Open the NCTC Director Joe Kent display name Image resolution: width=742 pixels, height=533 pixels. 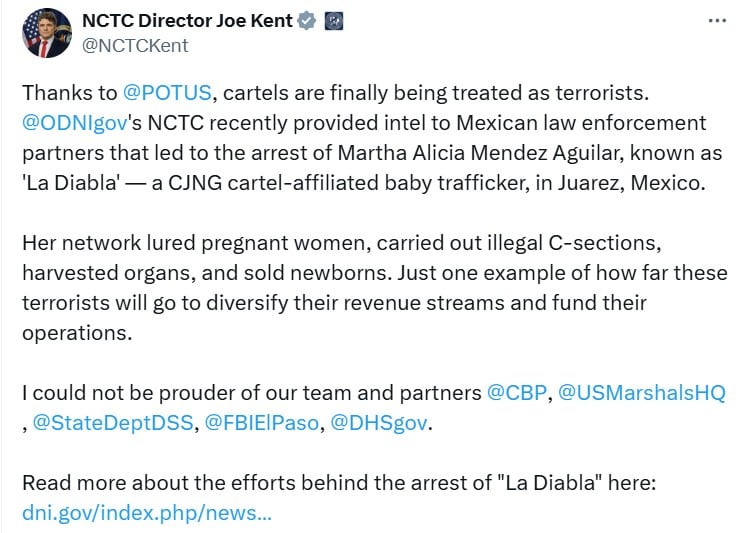(x=187, y=21)
